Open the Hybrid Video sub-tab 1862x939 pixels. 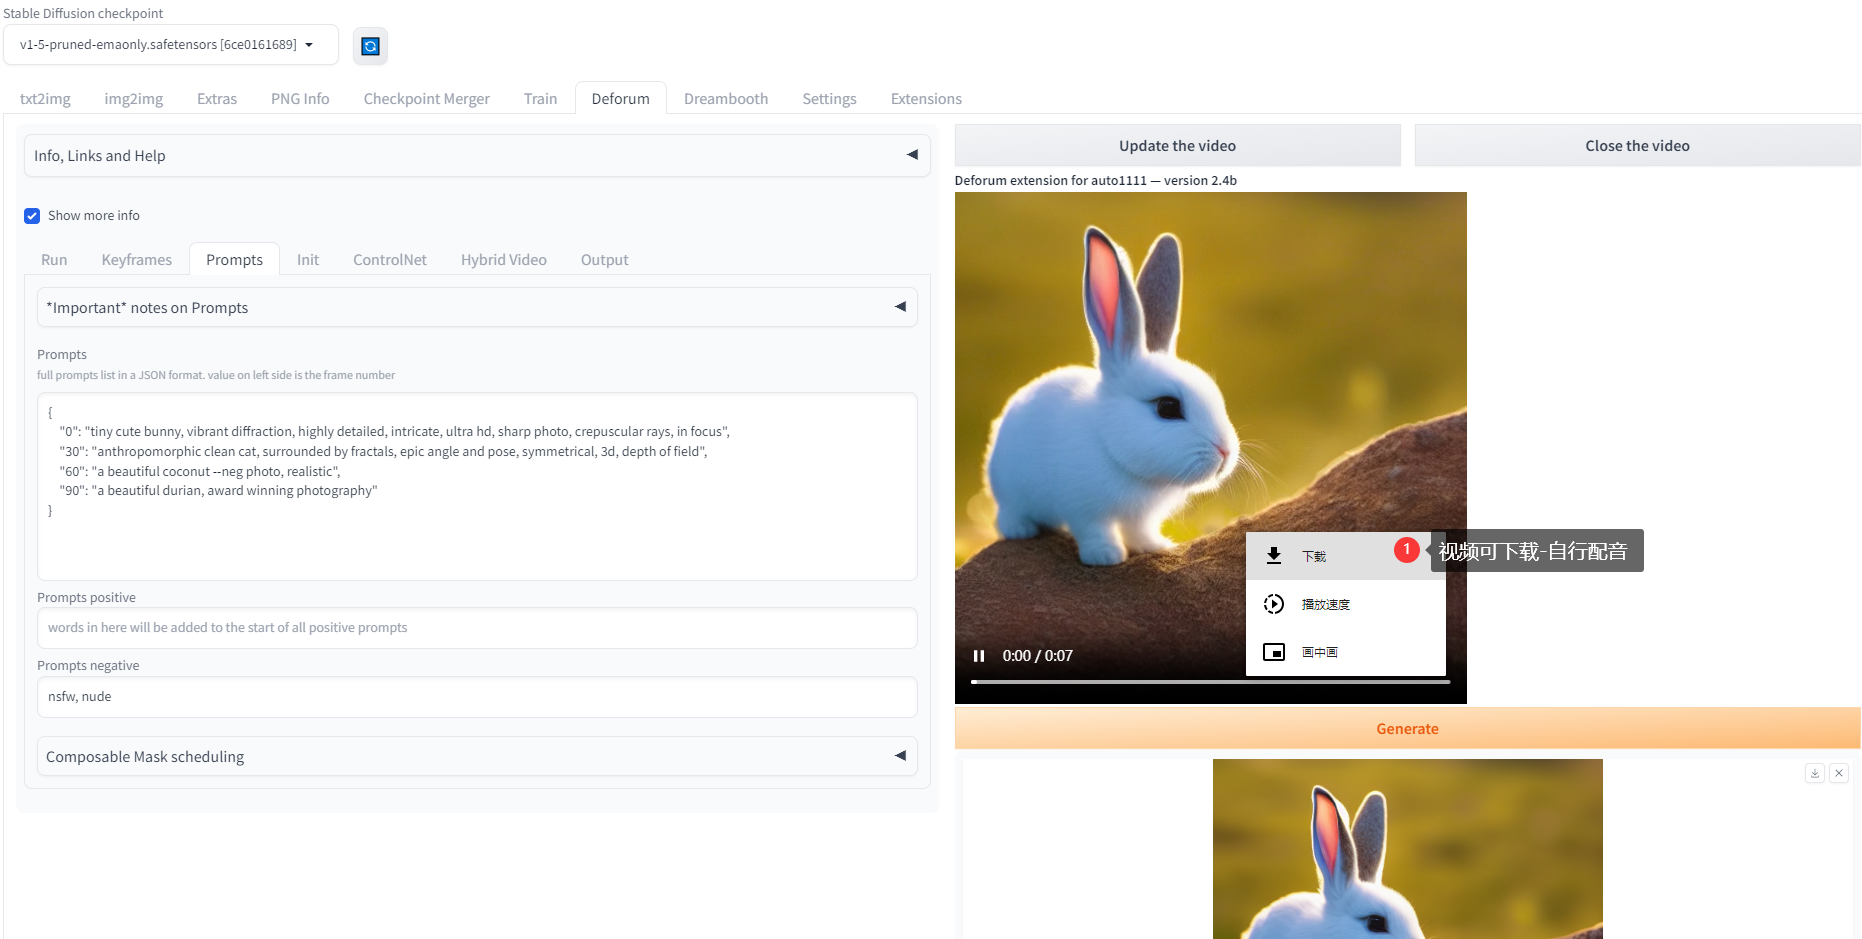504,260
